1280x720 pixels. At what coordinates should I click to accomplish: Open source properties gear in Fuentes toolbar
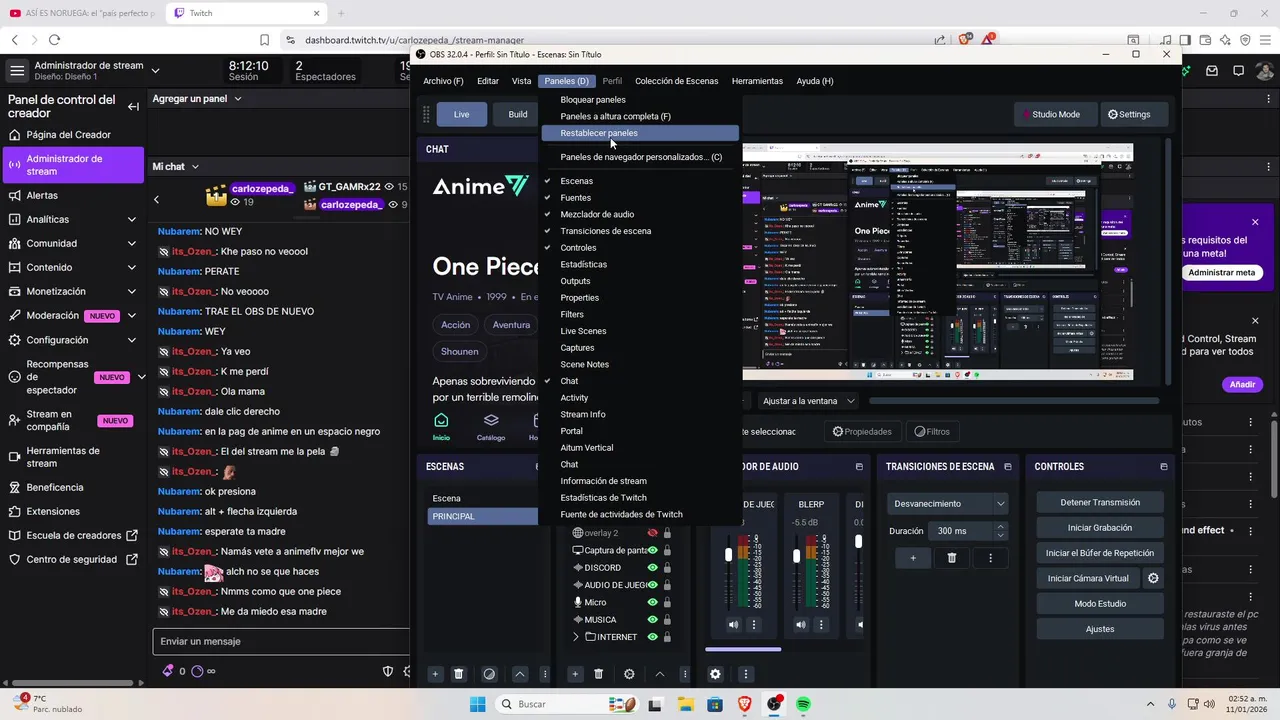click(629, 674)
